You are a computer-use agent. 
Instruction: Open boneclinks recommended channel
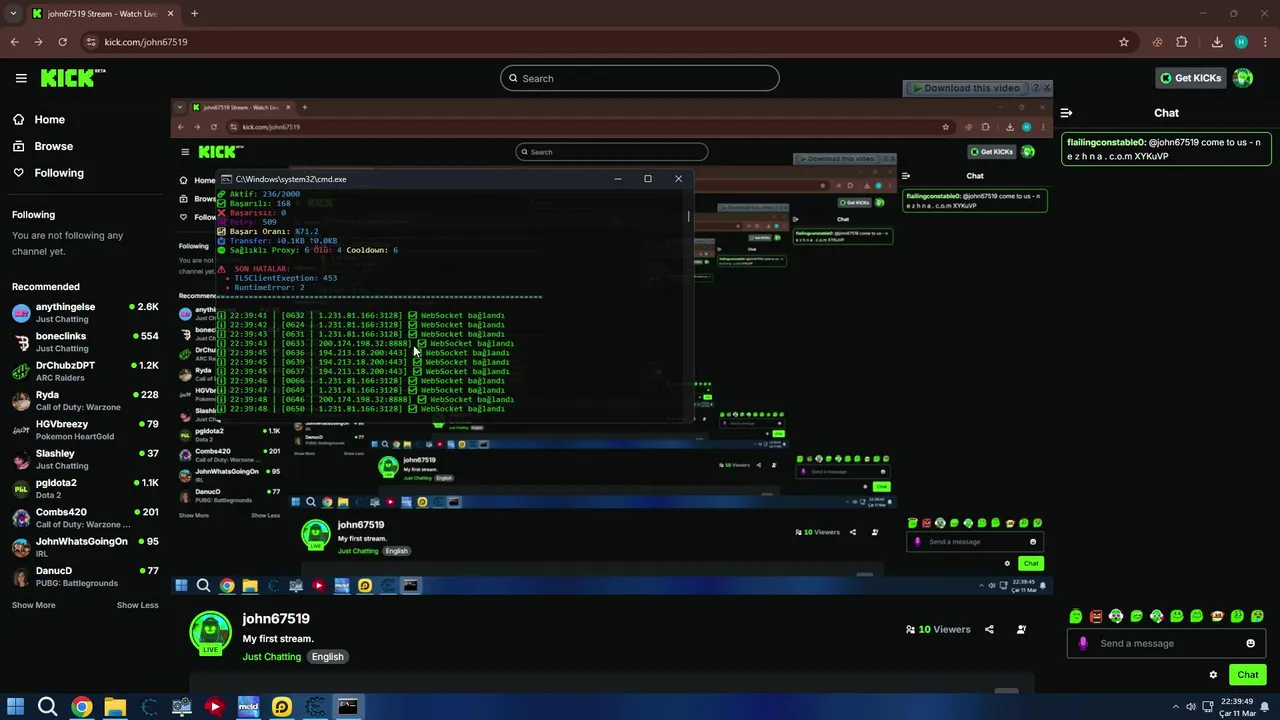tap(85, 342)
